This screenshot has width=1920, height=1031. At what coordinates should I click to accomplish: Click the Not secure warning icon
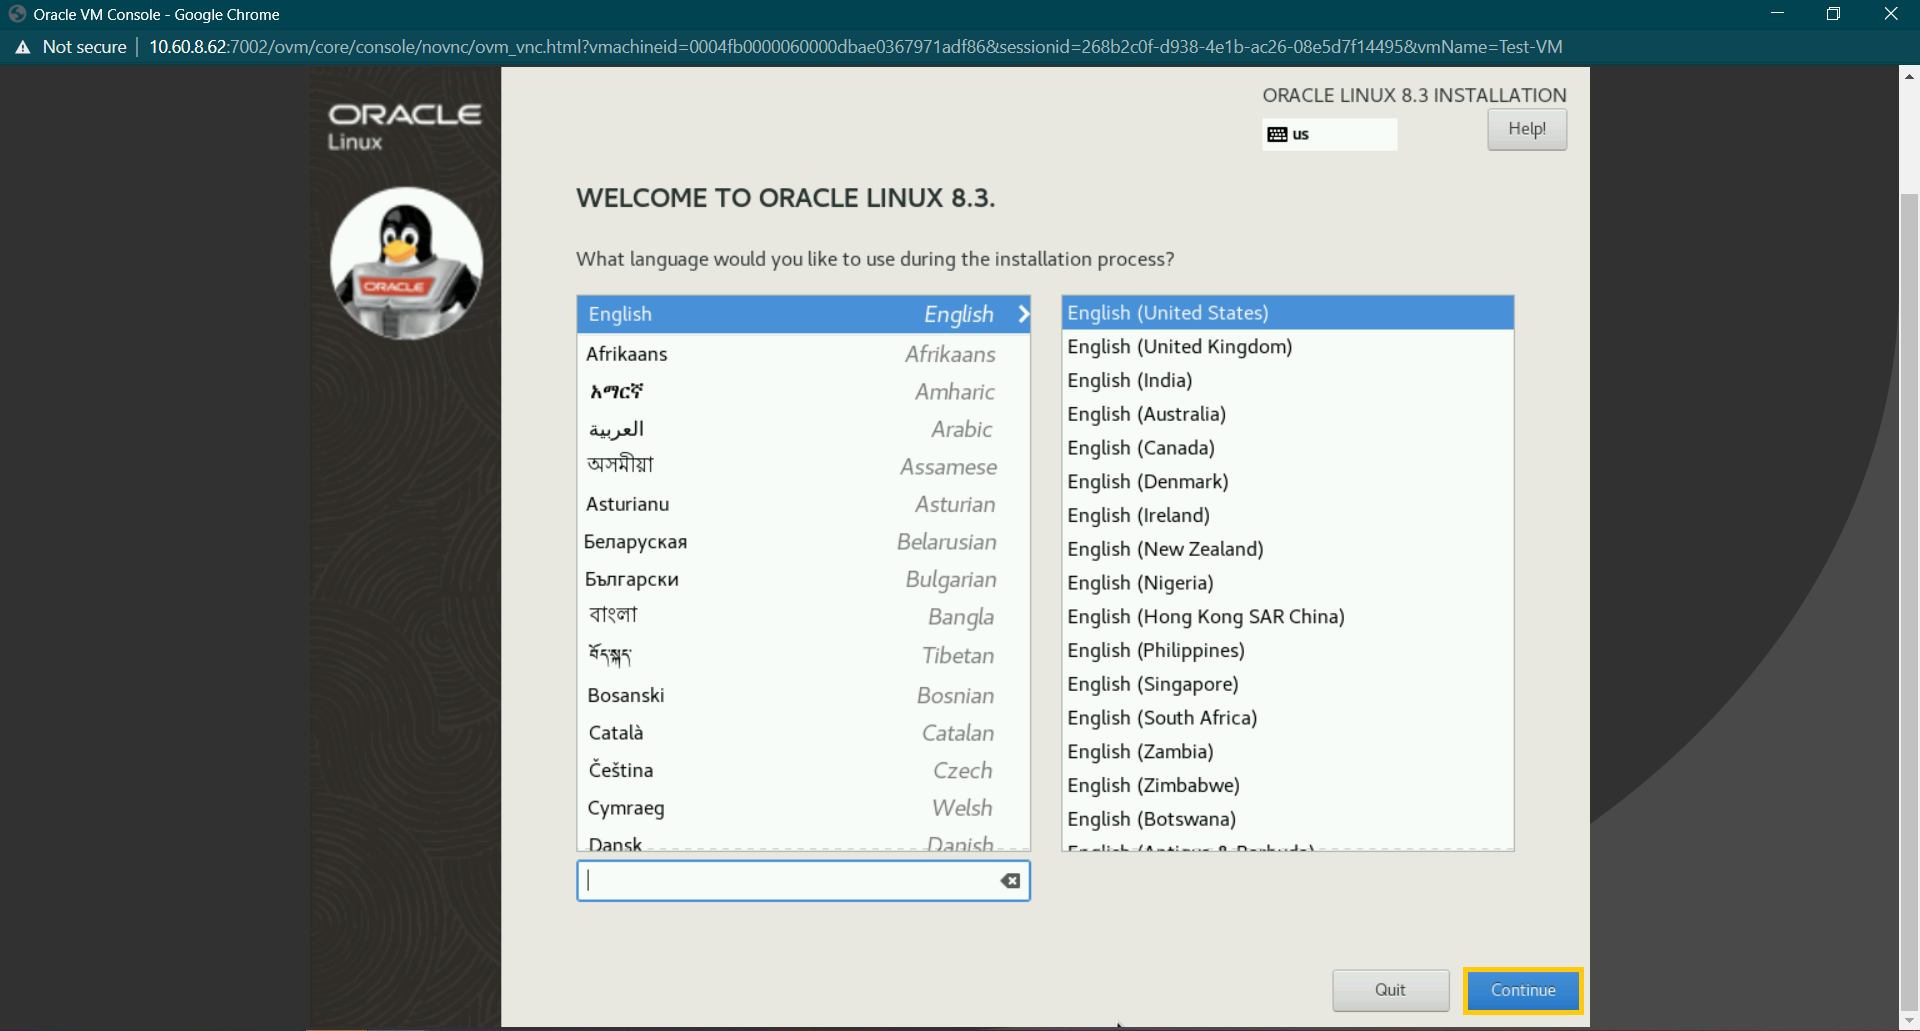tap(23, 47)
